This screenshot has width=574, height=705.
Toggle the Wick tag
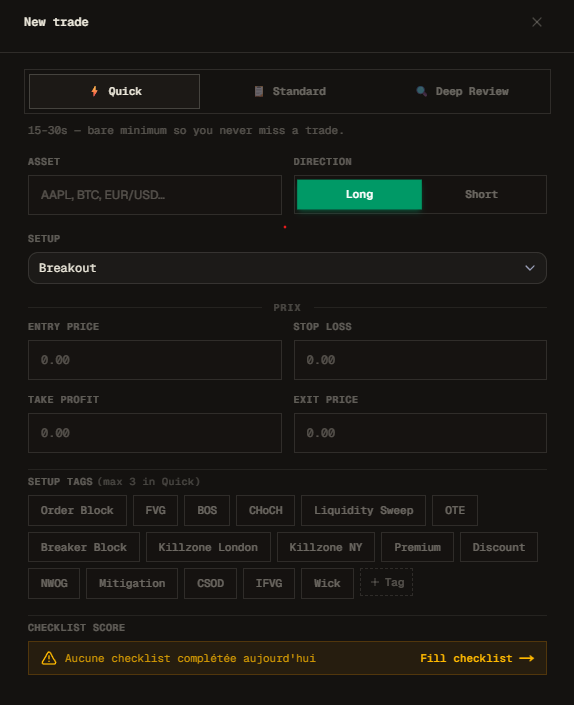(327, 583)
